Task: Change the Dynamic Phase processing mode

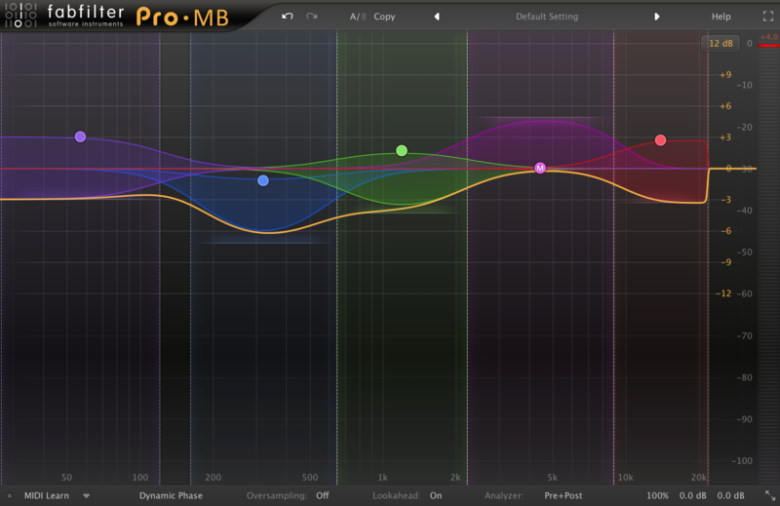Action: (x=171, y=496)
